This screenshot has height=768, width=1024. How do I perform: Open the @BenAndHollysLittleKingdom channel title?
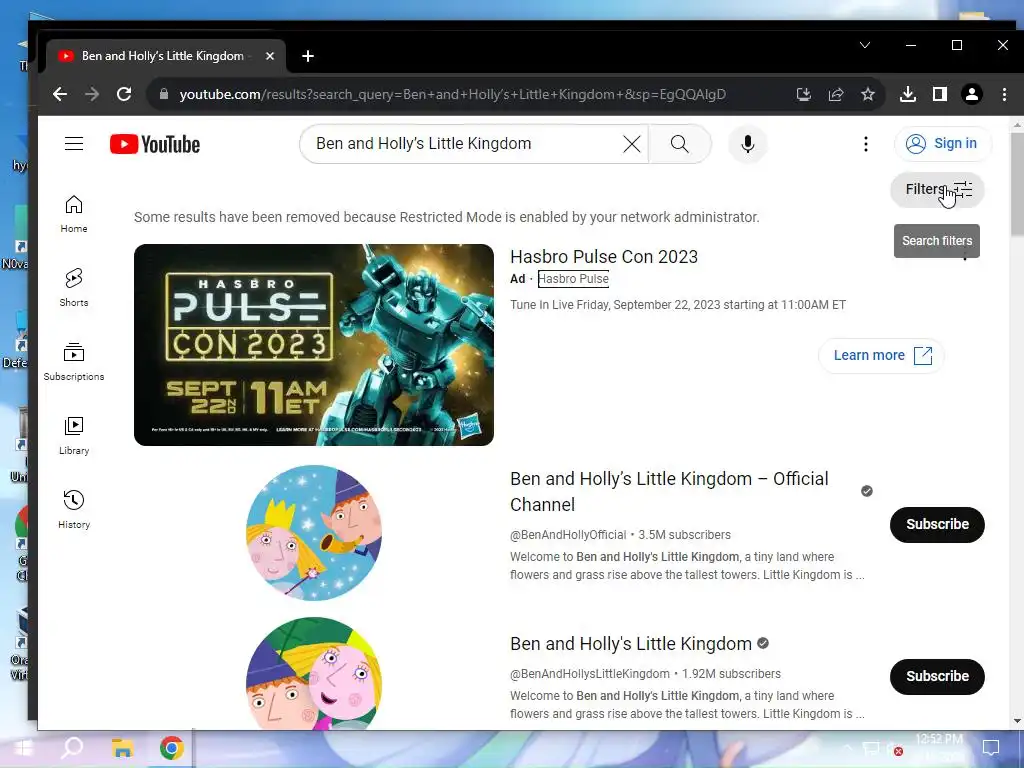pos(631,644)
